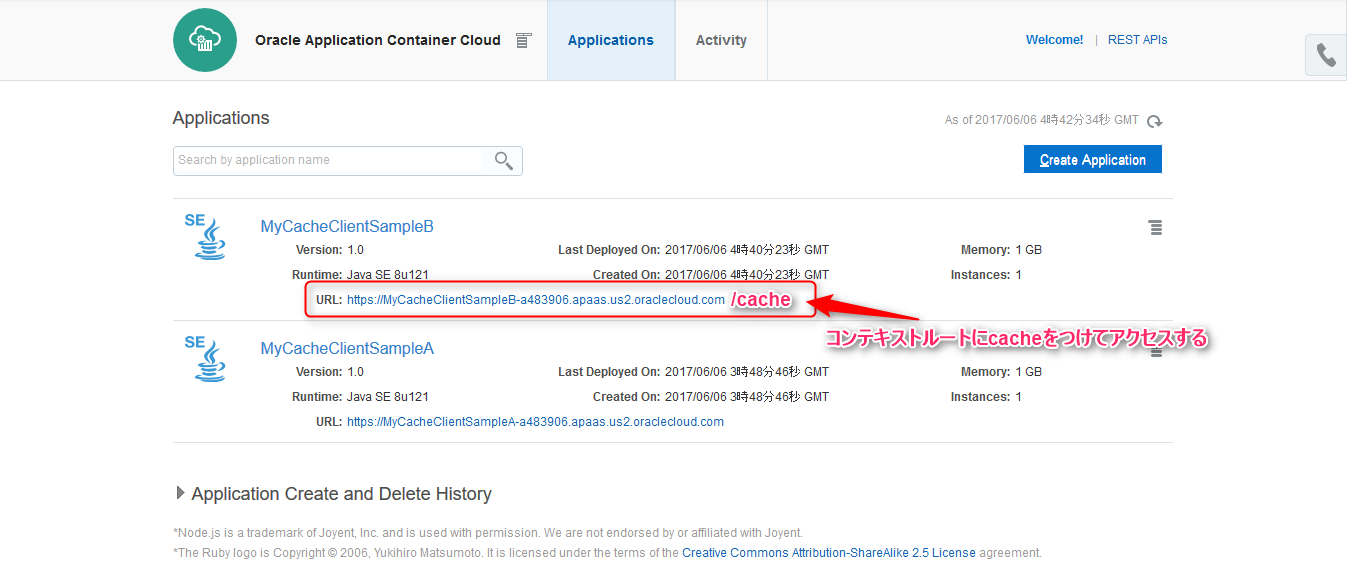The width and height of the screenshot is (1347, 561).
Task: Click the 'As of 2017/06/06' timestamp text
Action: point(1041,120)
